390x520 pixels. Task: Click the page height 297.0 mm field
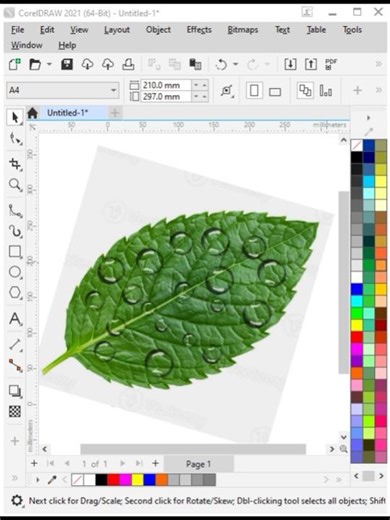click(x=166, y=97)
